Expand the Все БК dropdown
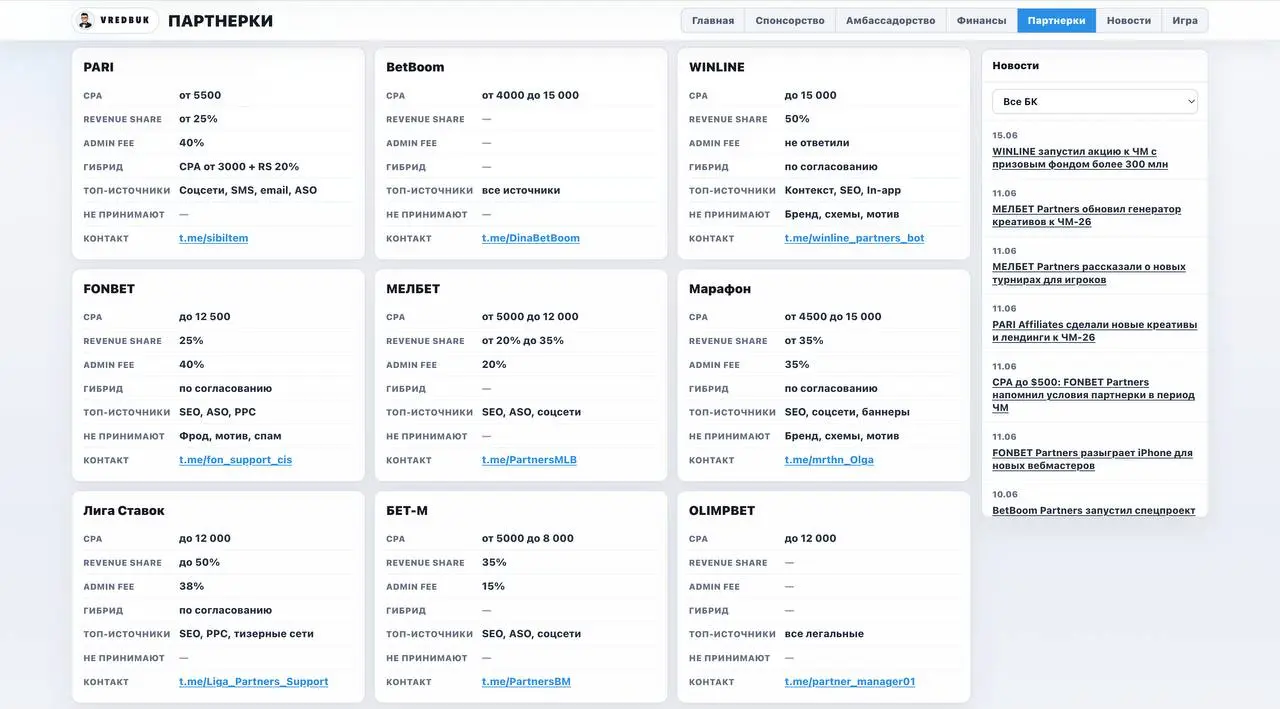The width and height of the screenshot is (1280, 709). (x=1095, y=101)
